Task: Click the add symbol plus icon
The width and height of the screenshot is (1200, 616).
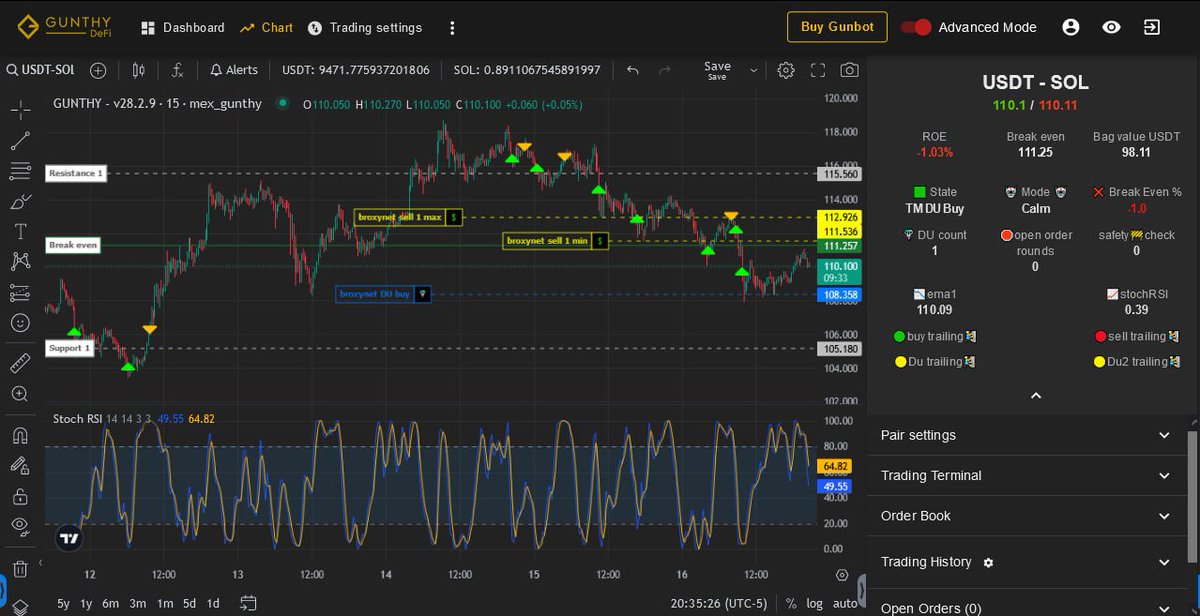Action: point(98,70)
